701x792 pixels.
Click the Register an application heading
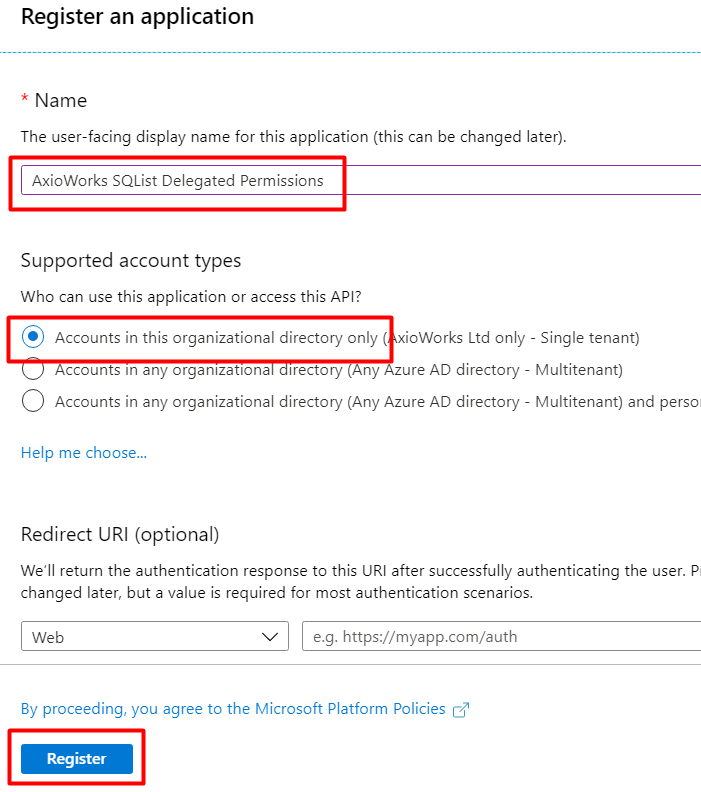[x=137, y=17]
